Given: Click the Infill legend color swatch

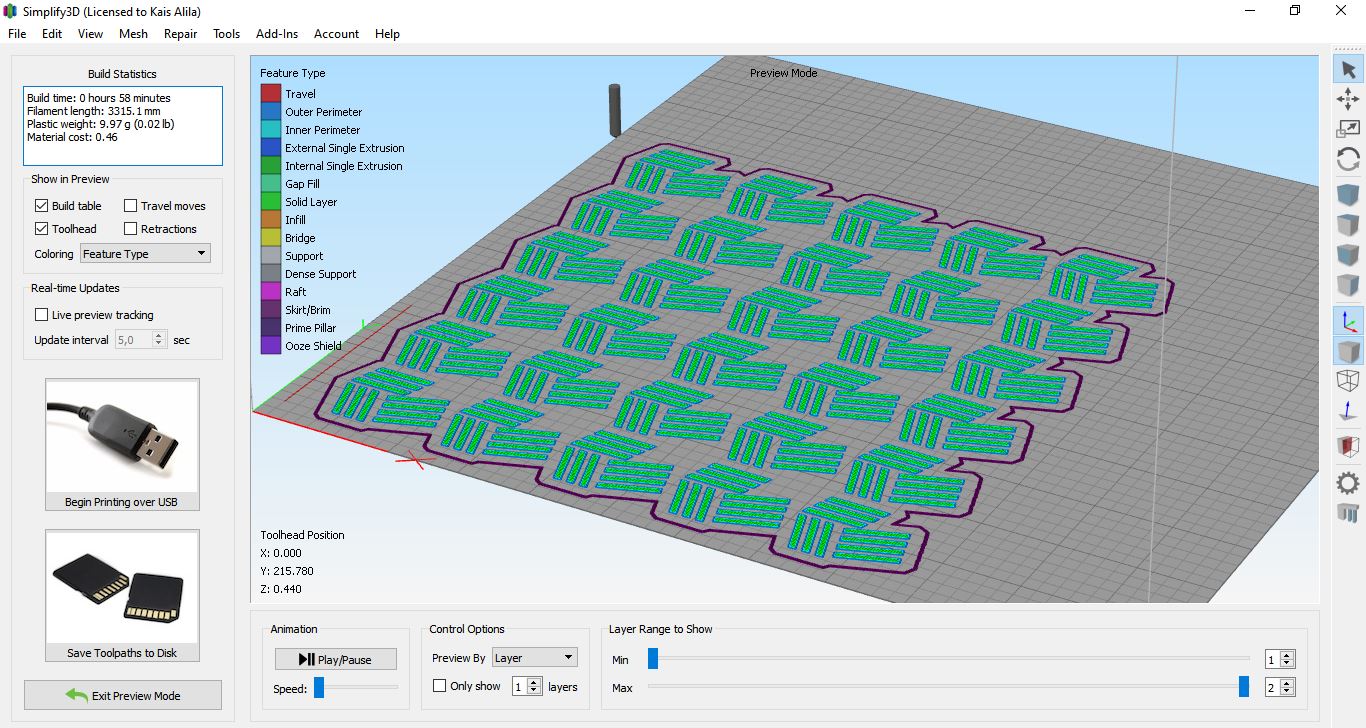Looking at the screenshot, I should pos(270,220).
